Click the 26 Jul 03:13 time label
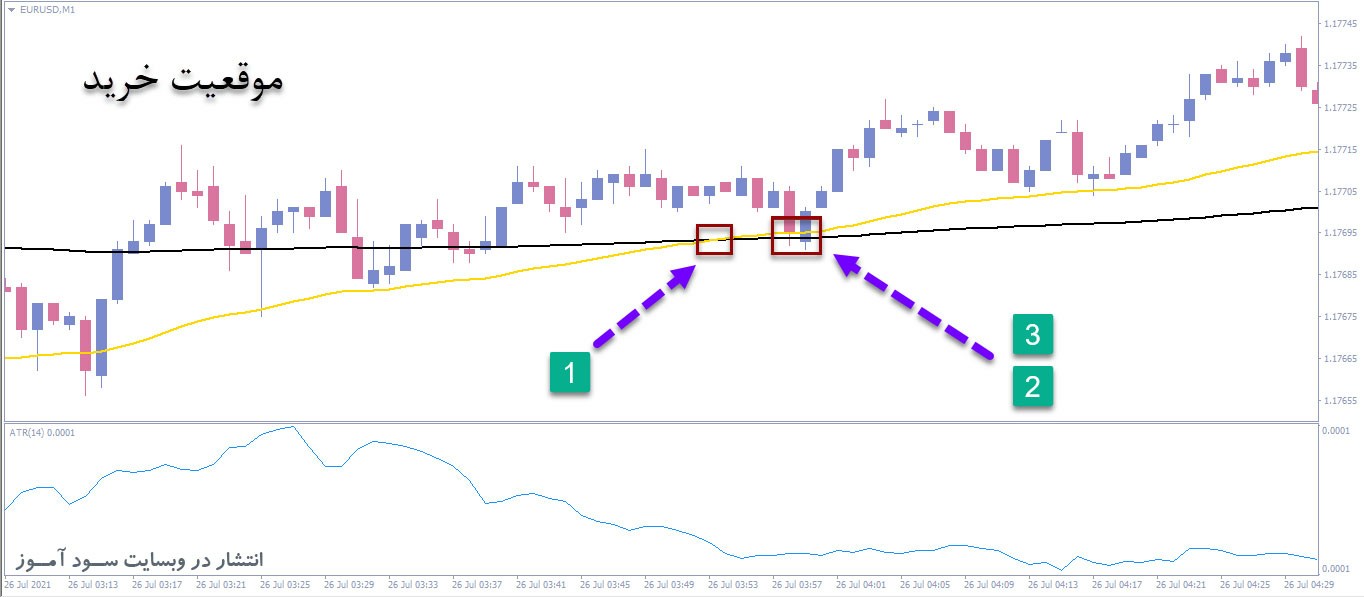This screenshot has width=1364, height=597. pyautogui.click(x=93, y=585)
